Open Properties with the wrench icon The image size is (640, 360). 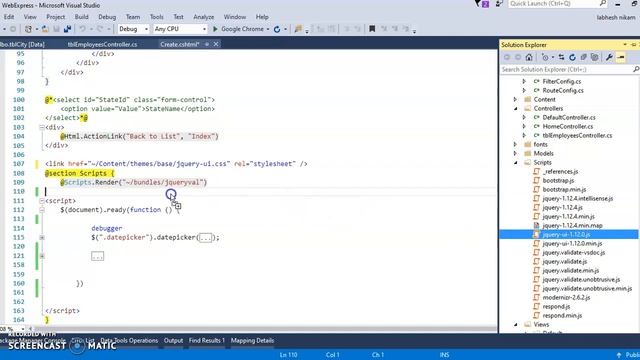609,57
